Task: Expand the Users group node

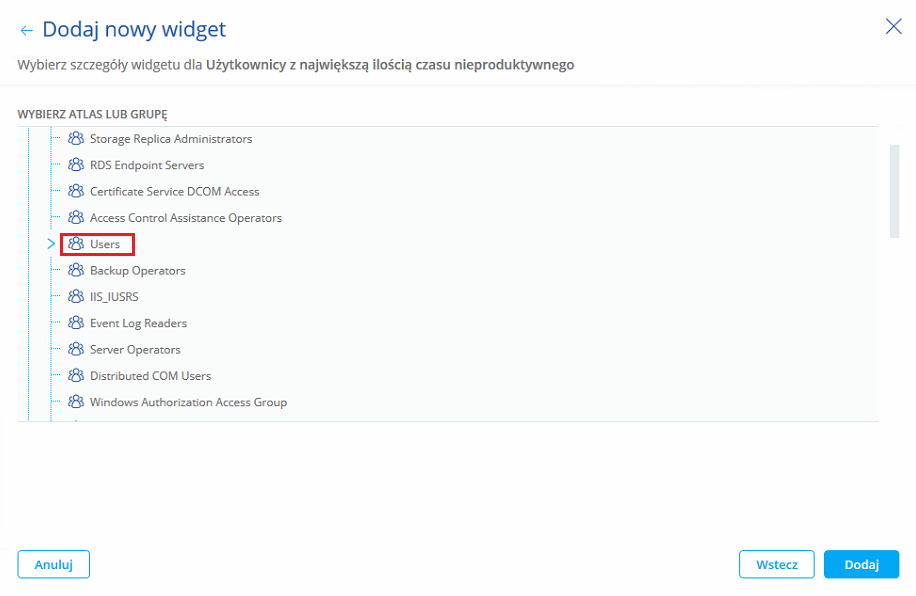Action: pyautogui.click(x=51, y=244)
